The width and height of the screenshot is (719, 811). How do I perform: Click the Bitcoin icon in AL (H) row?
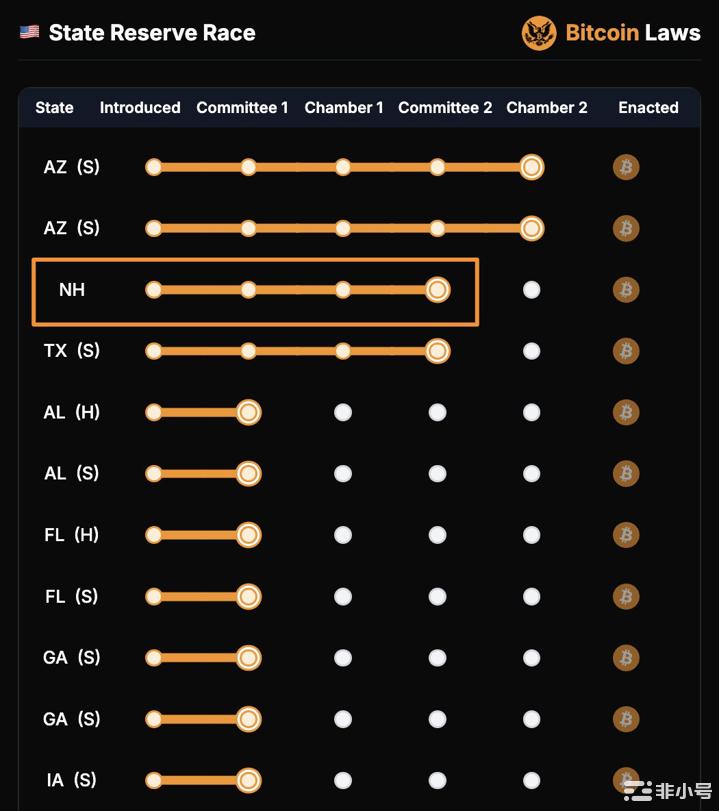coord(626,412)
